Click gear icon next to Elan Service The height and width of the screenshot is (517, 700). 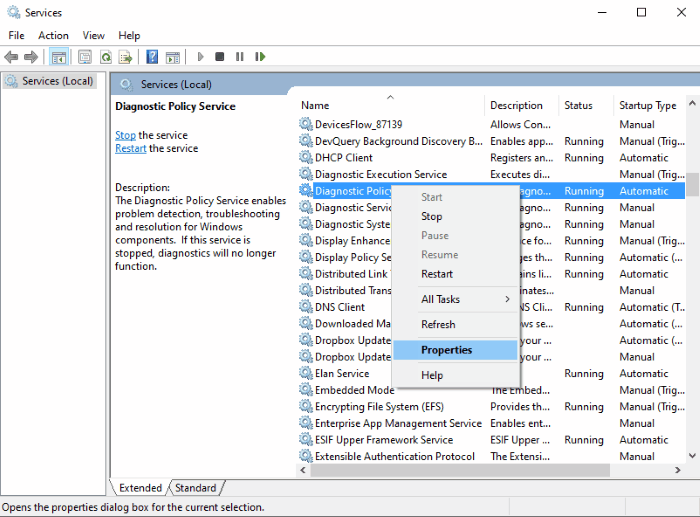click(x=305, y=373)
